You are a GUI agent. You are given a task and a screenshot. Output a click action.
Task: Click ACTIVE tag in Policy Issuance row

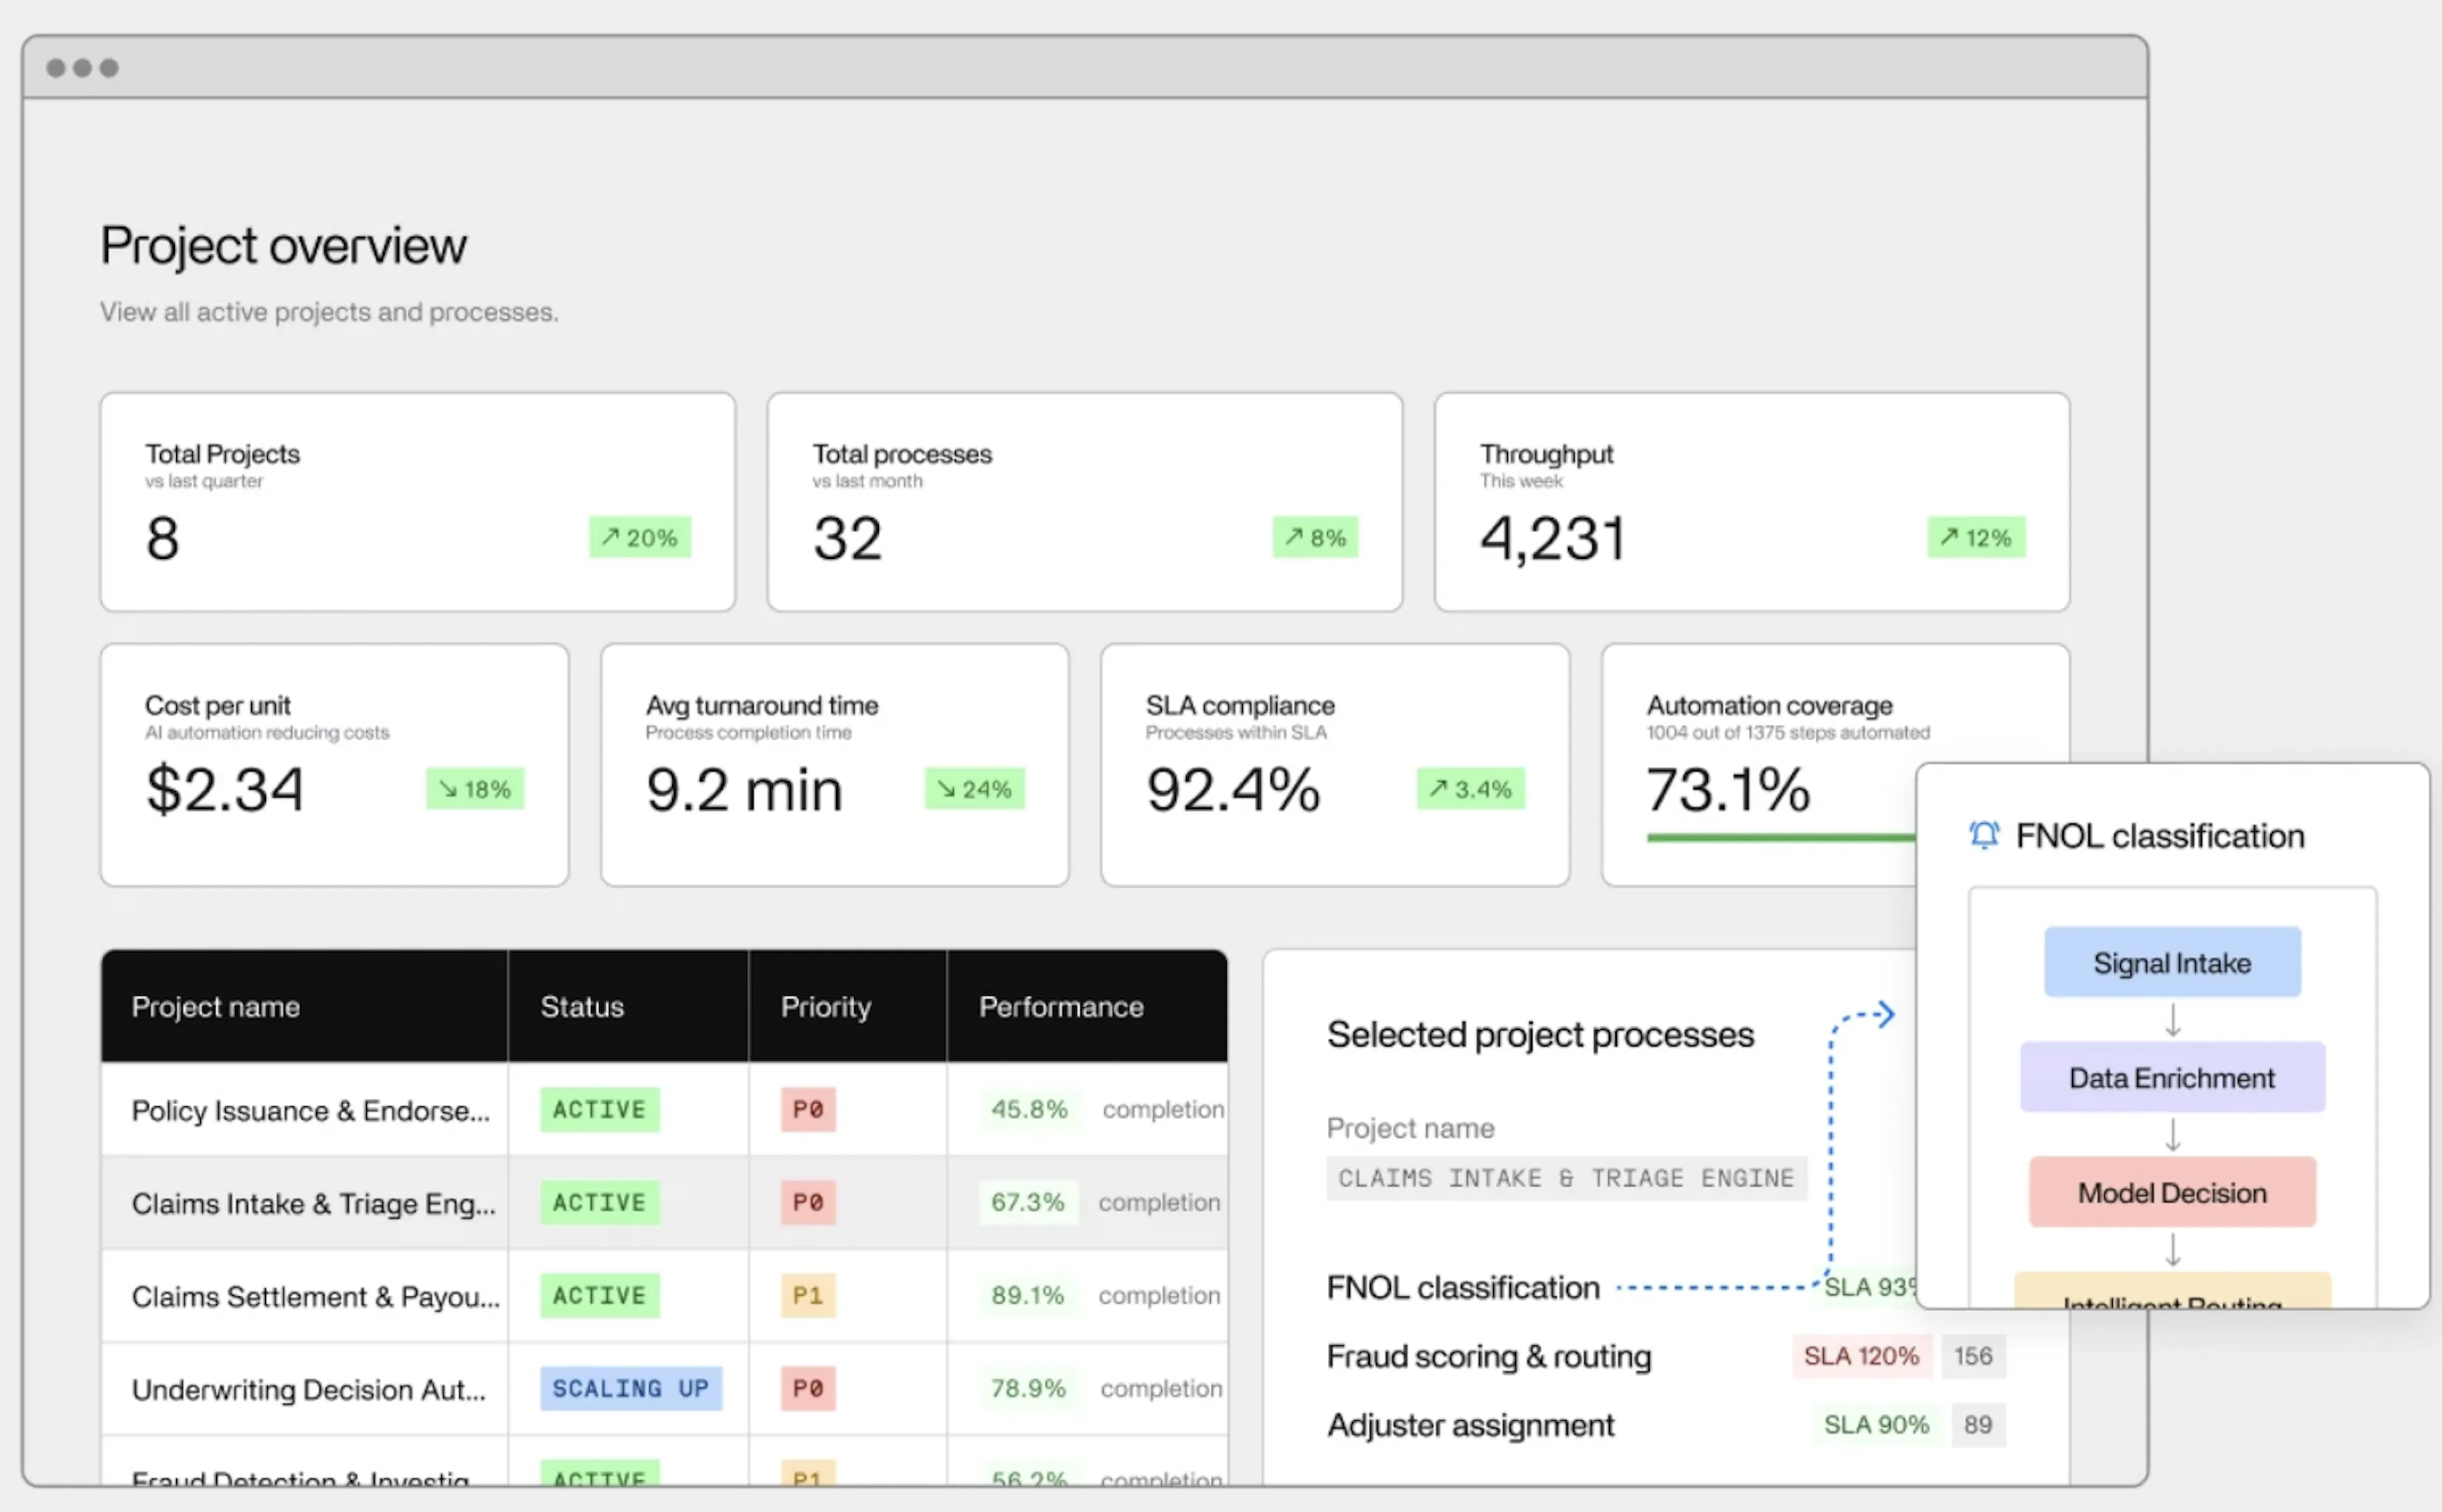tap(600, 1109)
